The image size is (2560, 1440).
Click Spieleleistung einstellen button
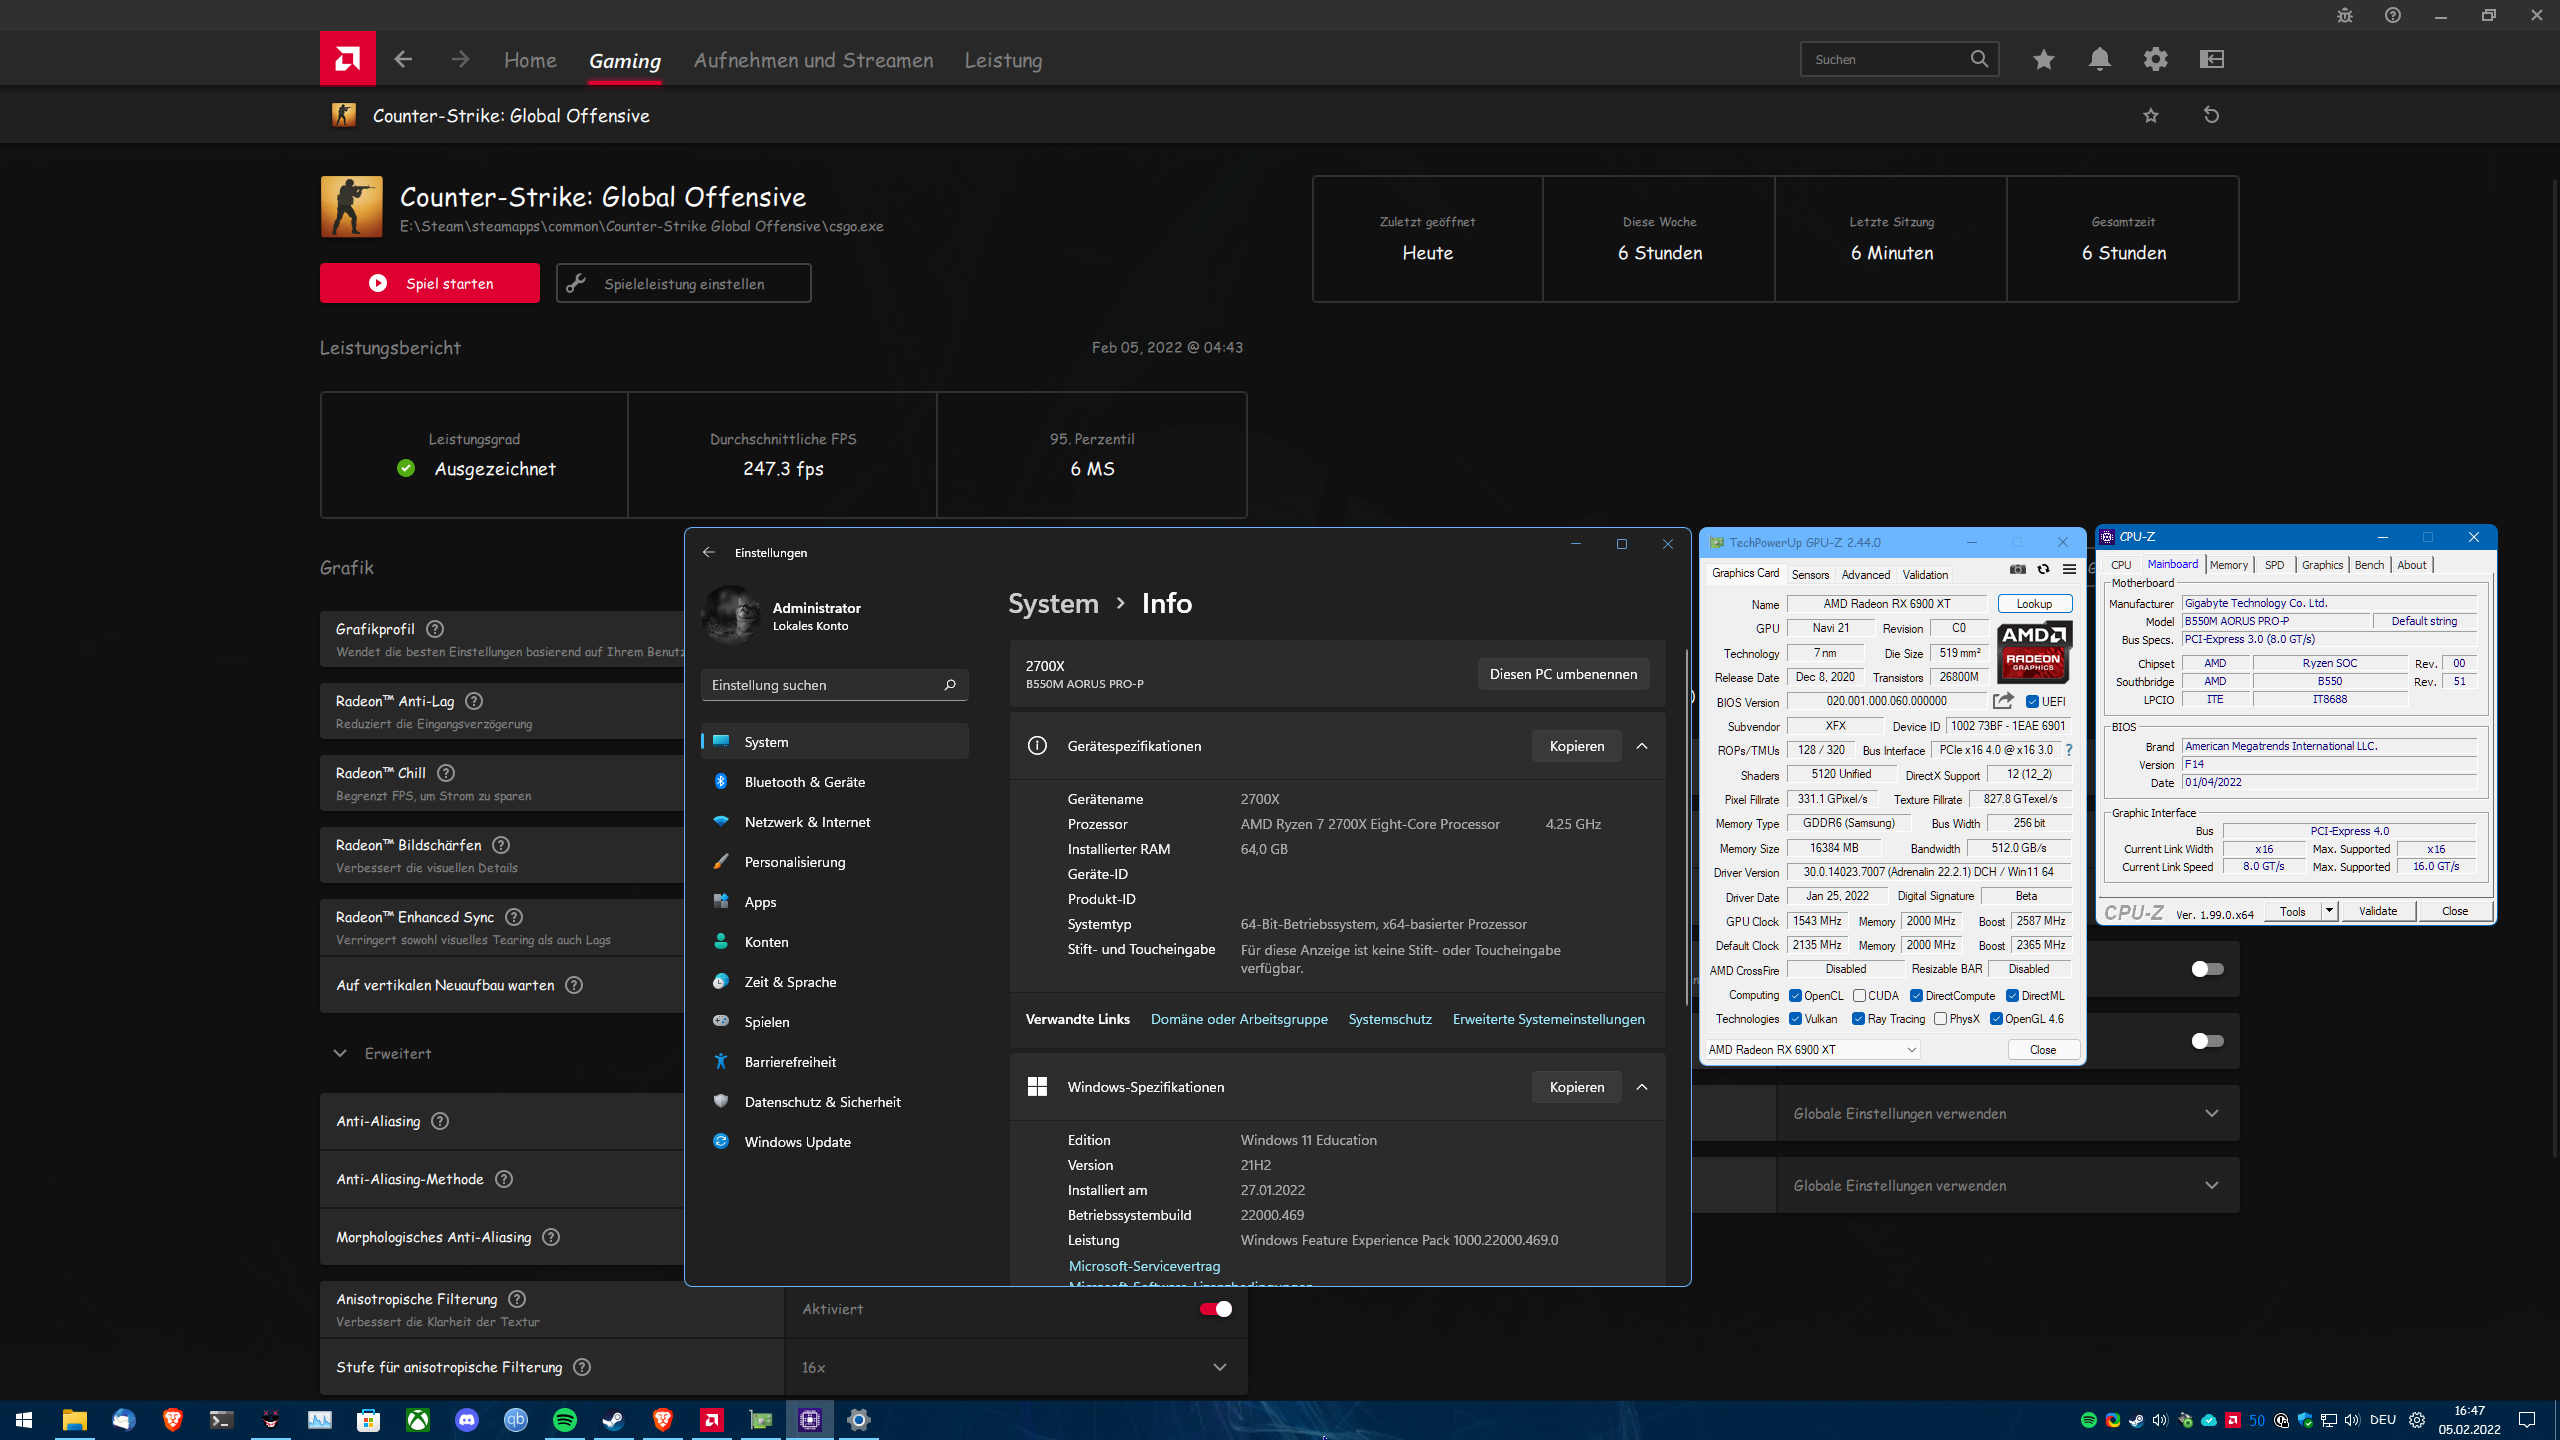click(684, 283)
